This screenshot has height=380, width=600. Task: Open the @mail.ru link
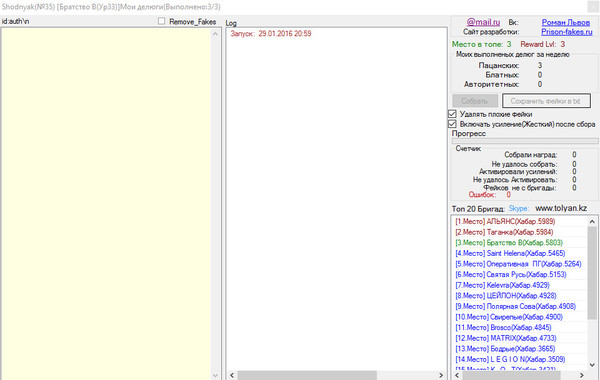point(483,22)
